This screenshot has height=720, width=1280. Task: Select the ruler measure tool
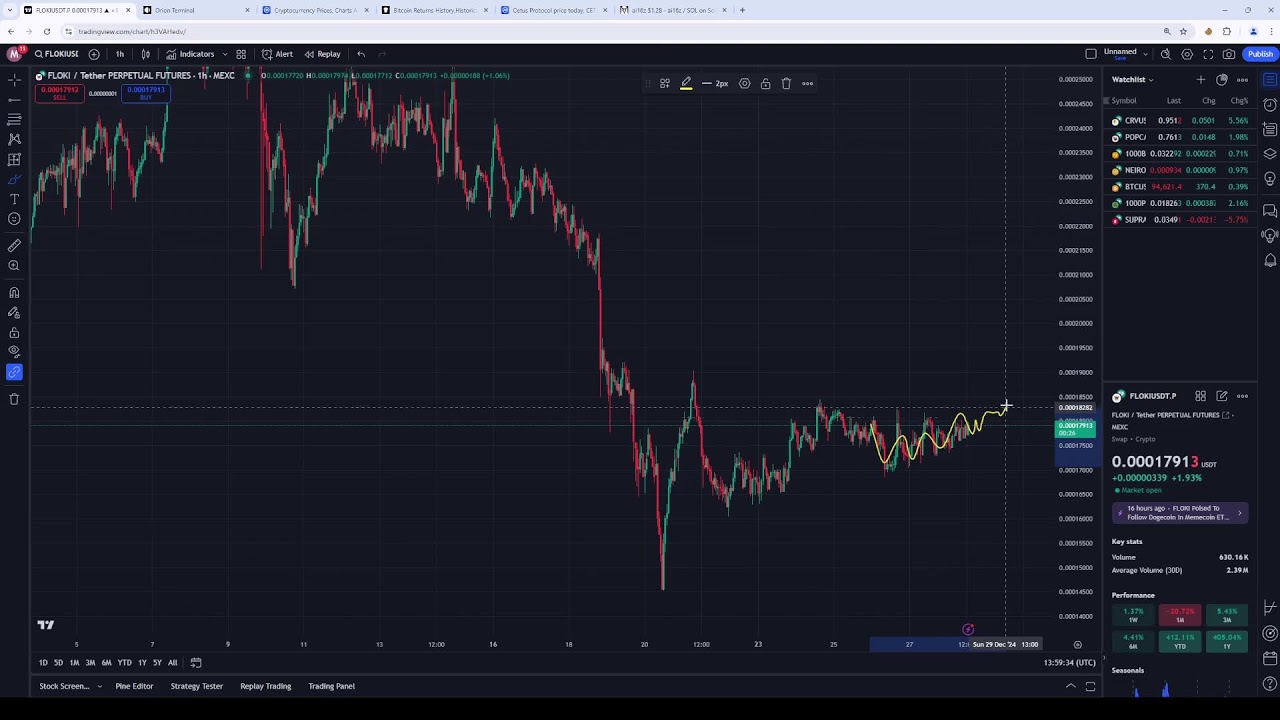[14, 245]
